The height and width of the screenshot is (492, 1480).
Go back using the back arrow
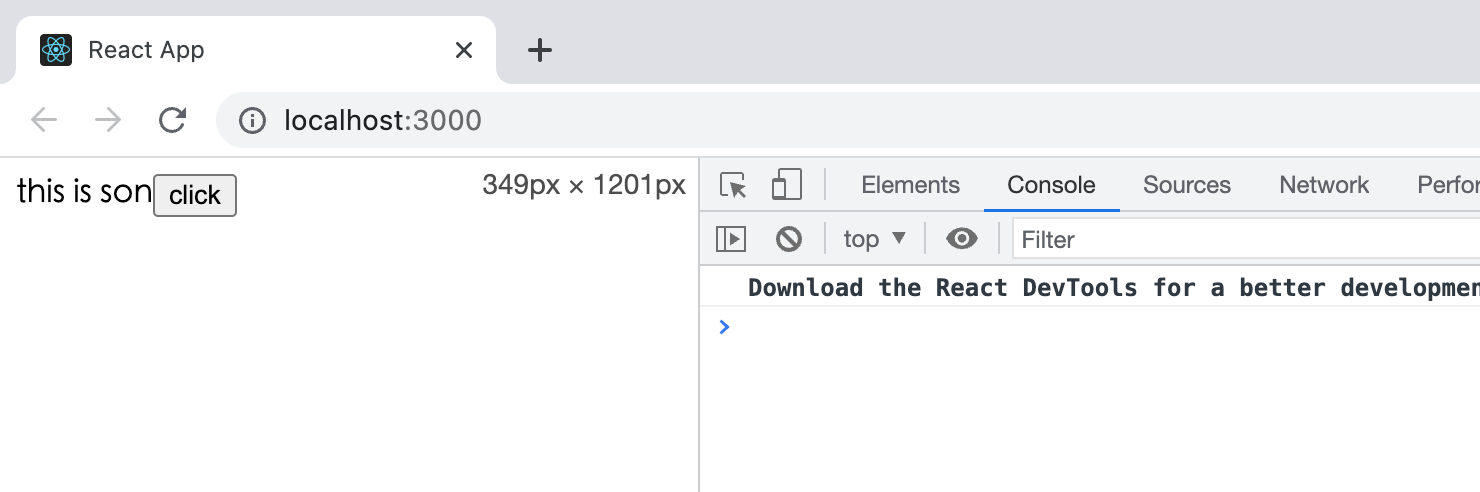[44, 121]
